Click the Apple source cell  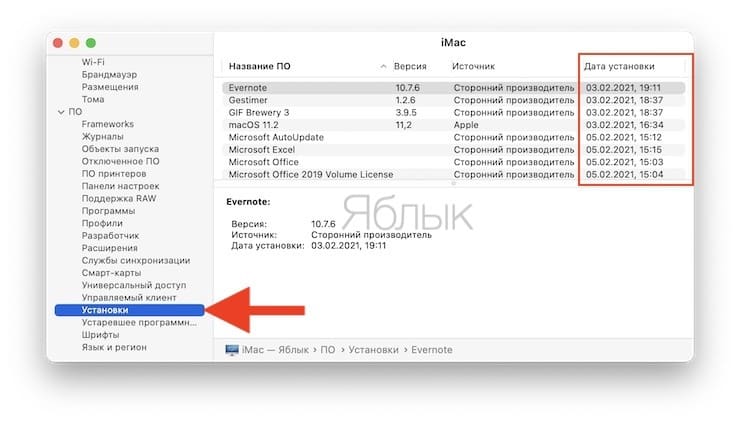(x=466, y=125)
